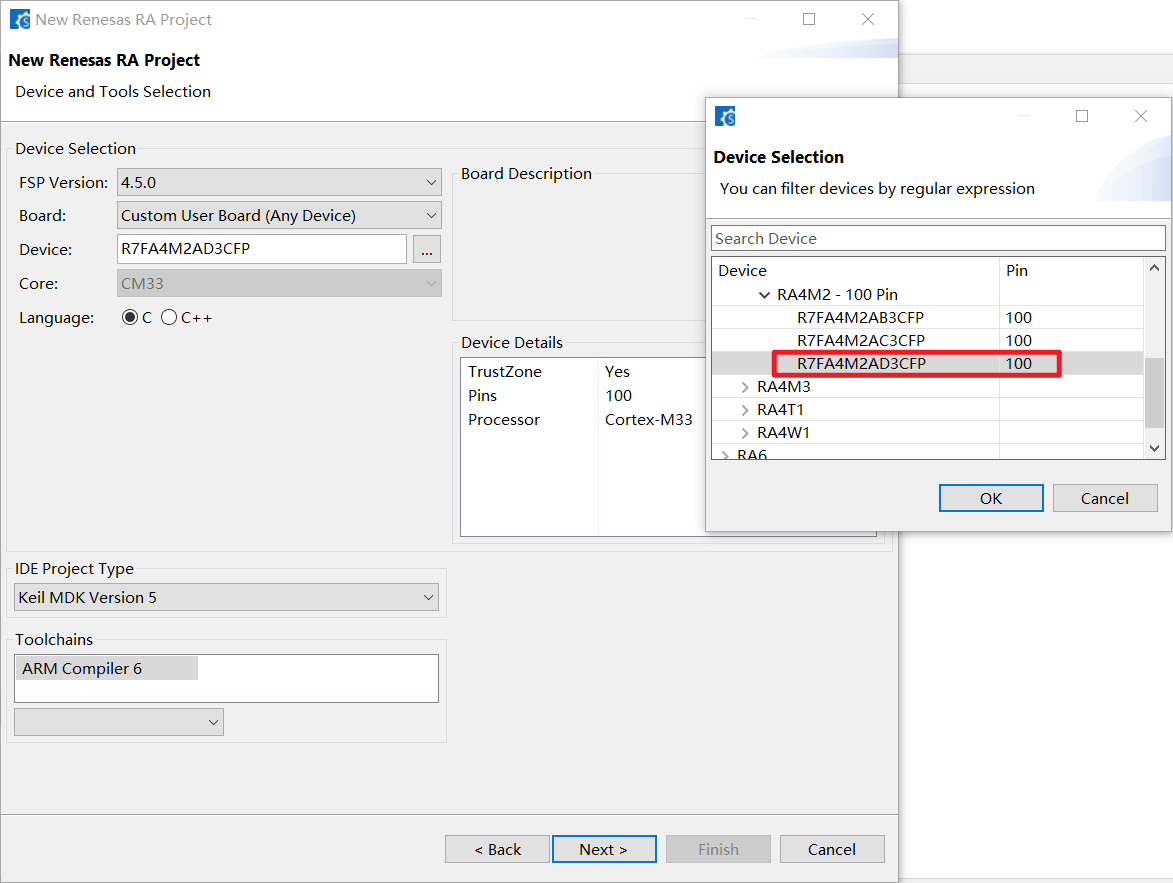Expand the RA4M3 tree node
The height and width of the screenshot is (883, 1173).
tap(744, 387)
